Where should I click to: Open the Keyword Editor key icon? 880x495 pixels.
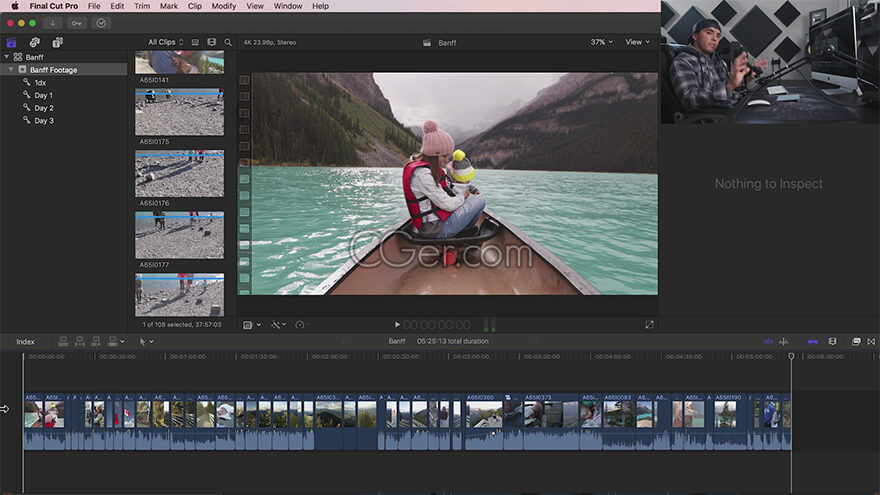[76, 23]
